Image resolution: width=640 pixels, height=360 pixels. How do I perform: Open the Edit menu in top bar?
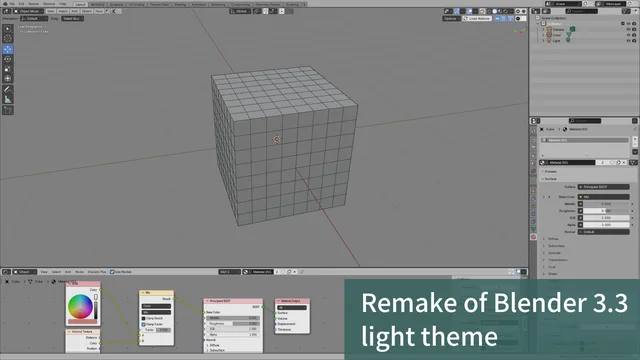coord(21,4)
